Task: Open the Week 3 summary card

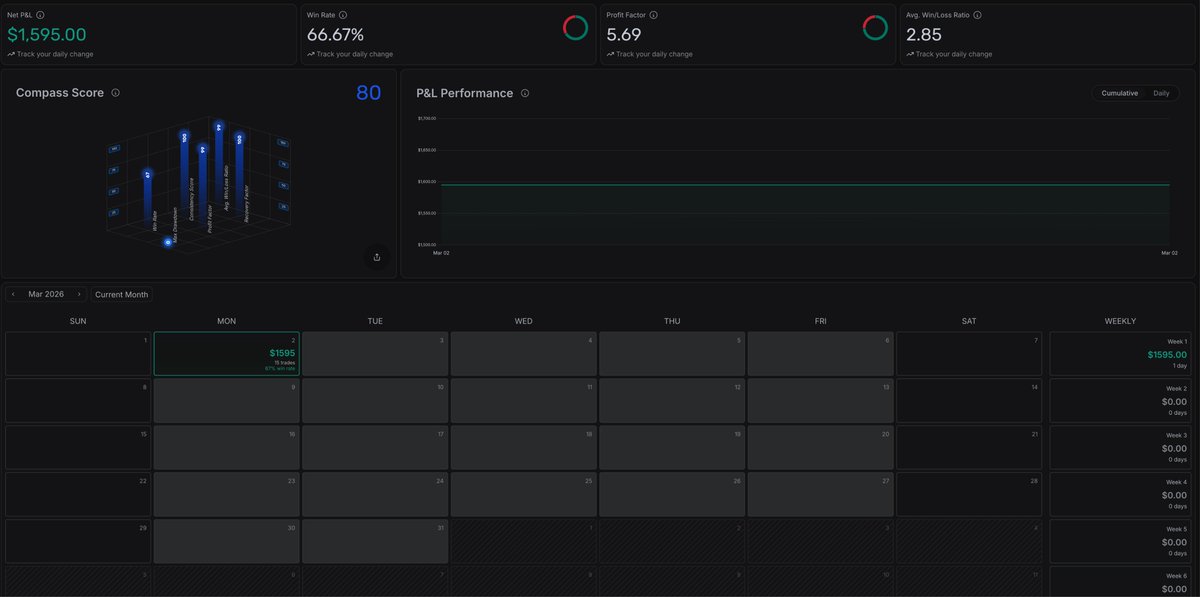Action: click(x=1121, y=448)
